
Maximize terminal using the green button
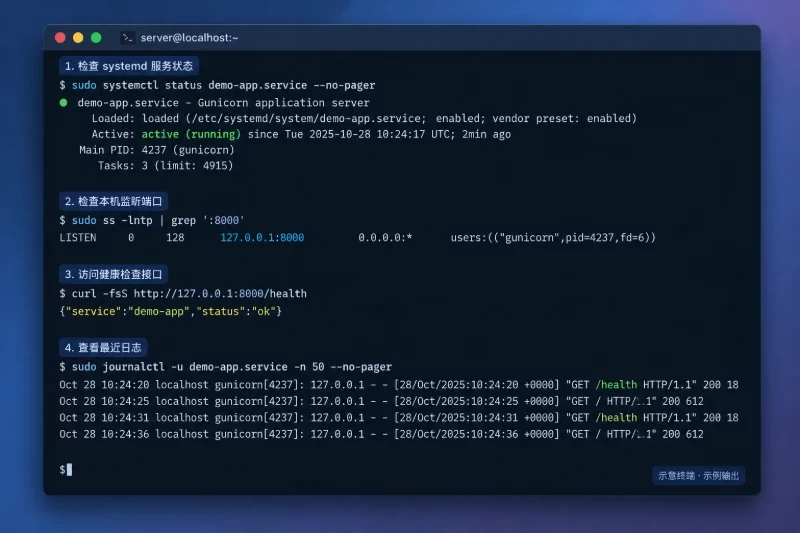coord(96,38)
